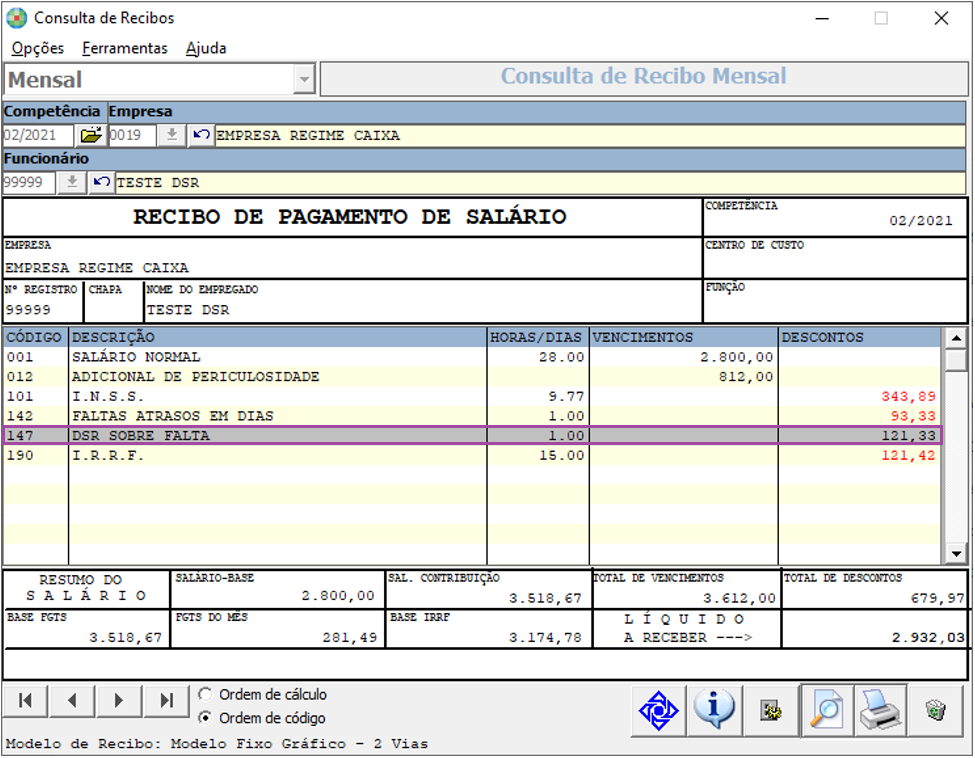The width and height of the screenshot is (975, 758).
Task: Open the Mensal type dropdown
Action: [304, 80]
